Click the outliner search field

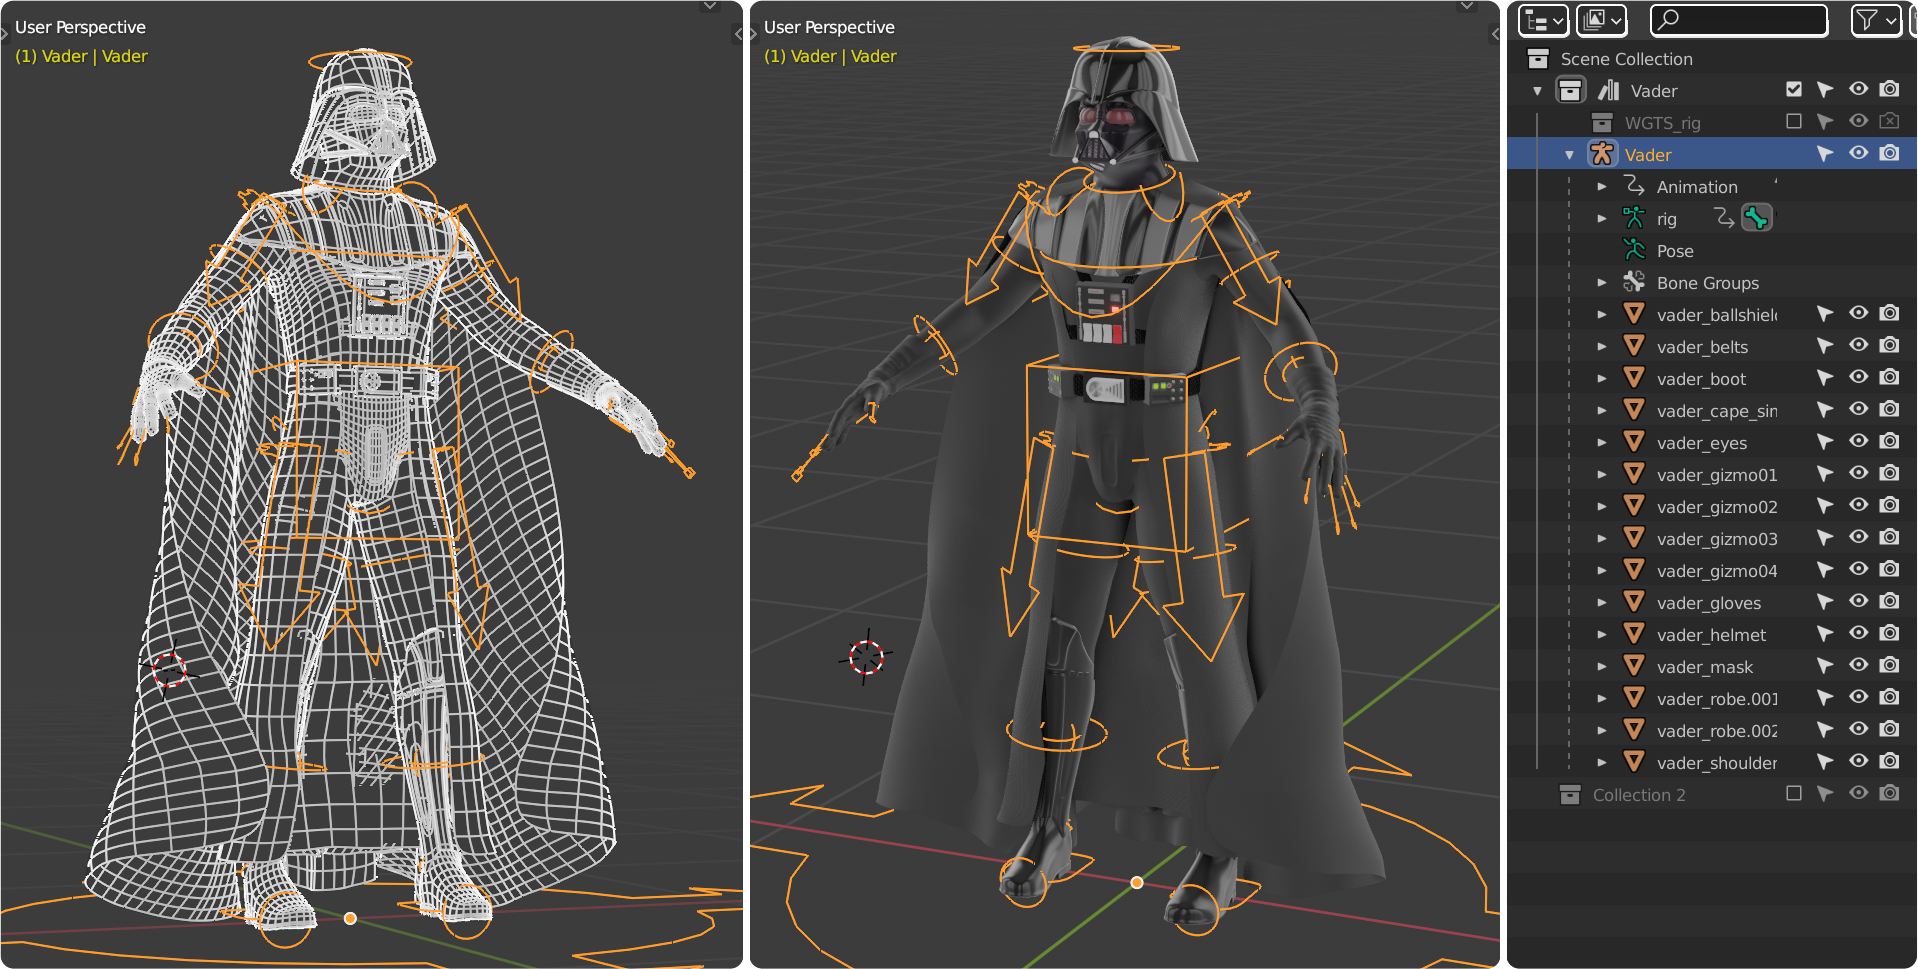[1739, 20]
